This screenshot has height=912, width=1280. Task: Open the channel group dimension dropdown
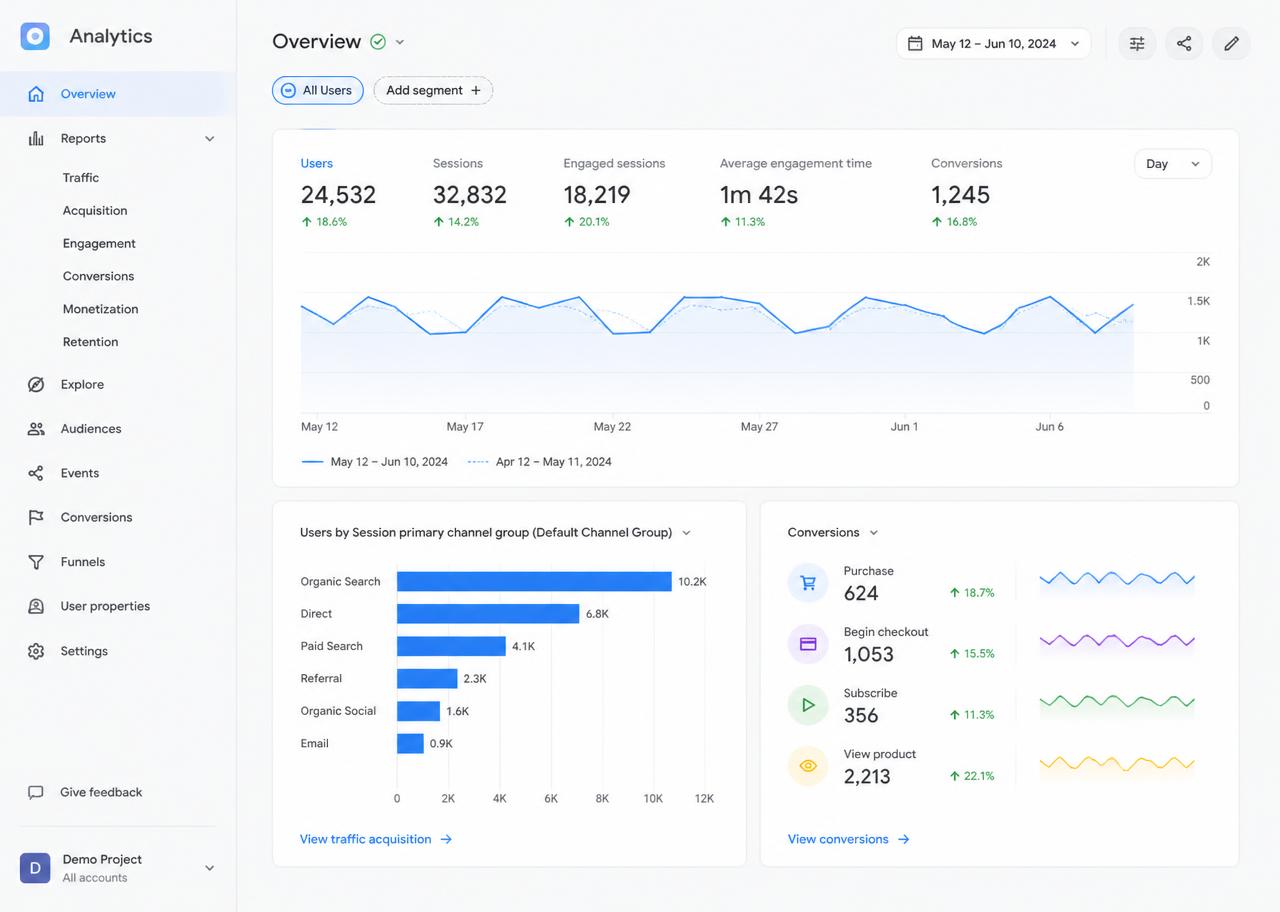[686, 533]
